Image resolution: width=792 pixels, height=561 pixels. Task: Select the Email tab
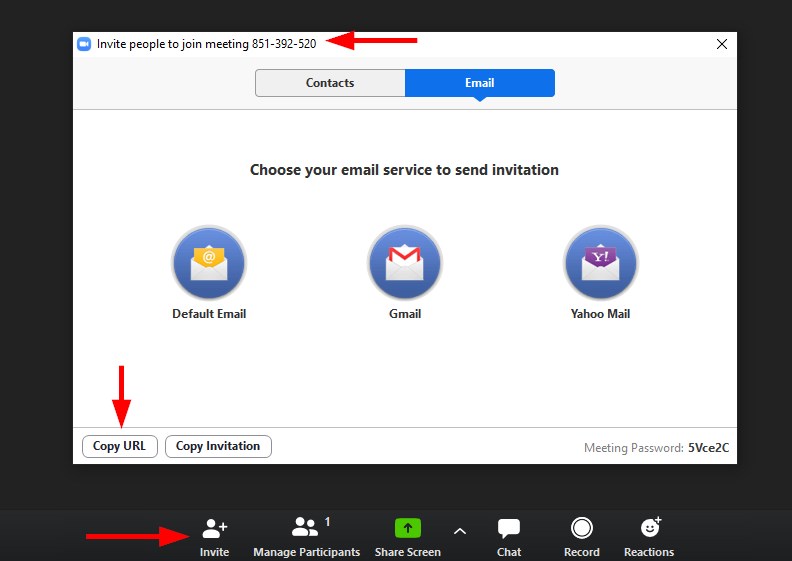[480, 83]
